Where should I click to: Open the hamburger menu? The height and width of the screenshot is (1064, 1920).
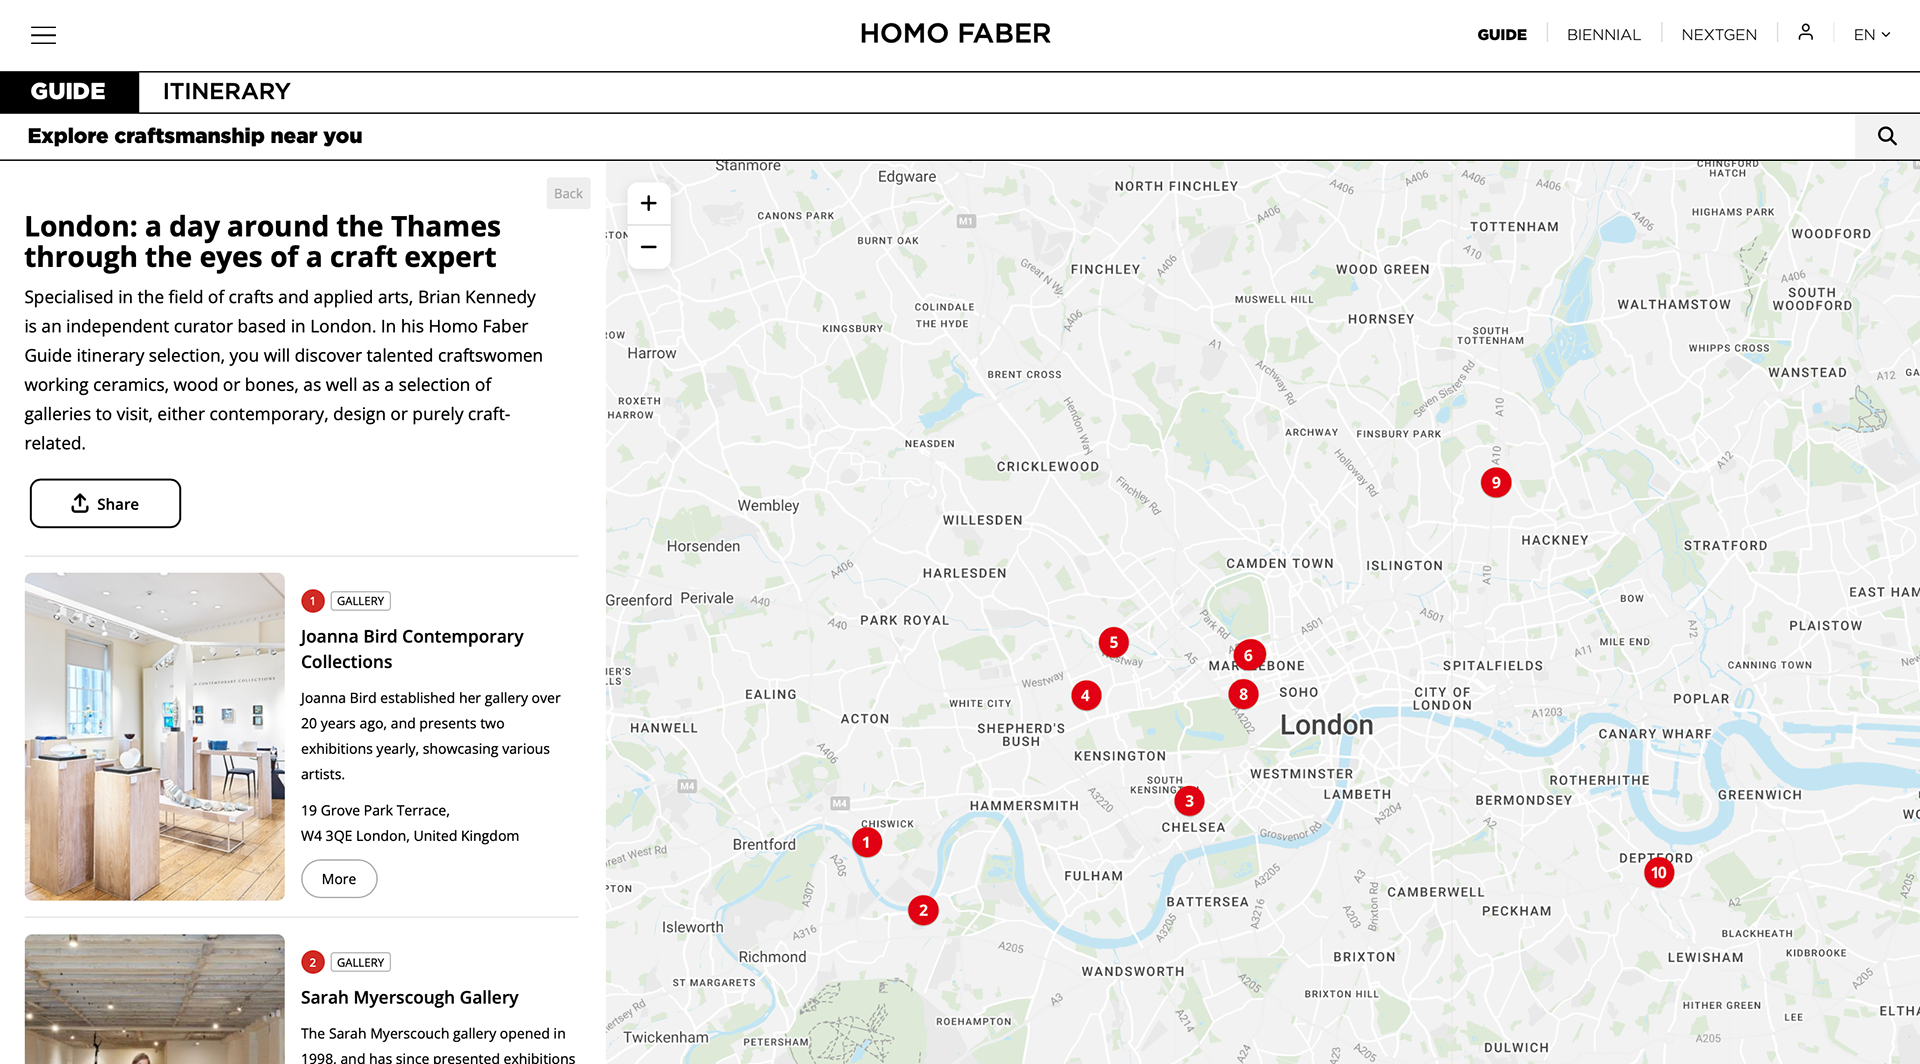pyautogui.click(x=43, y=35)
